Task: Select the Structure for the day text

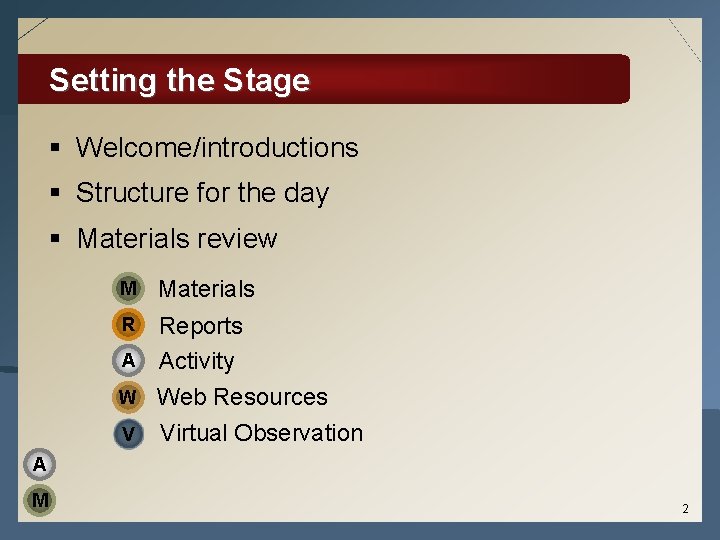Action: tap(202, 193)
